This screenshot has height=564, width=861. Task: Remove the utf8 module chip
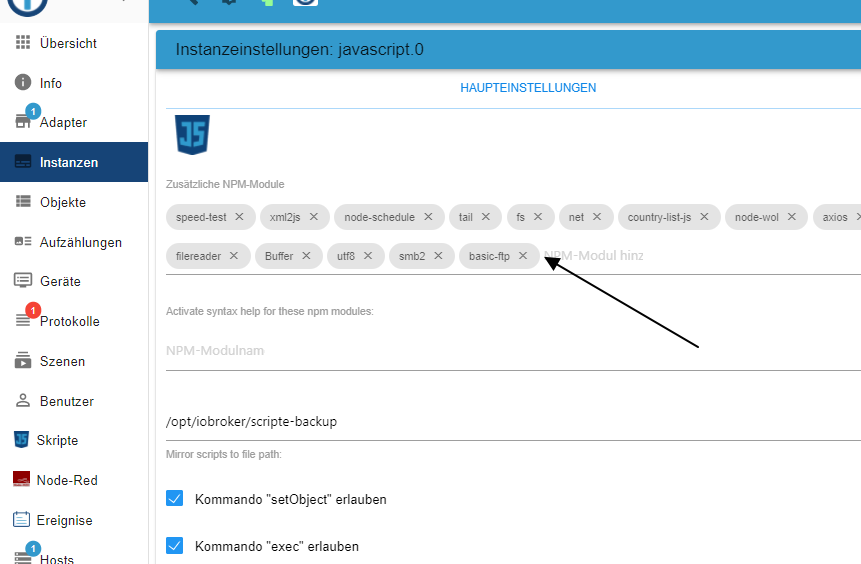point(368,256)
